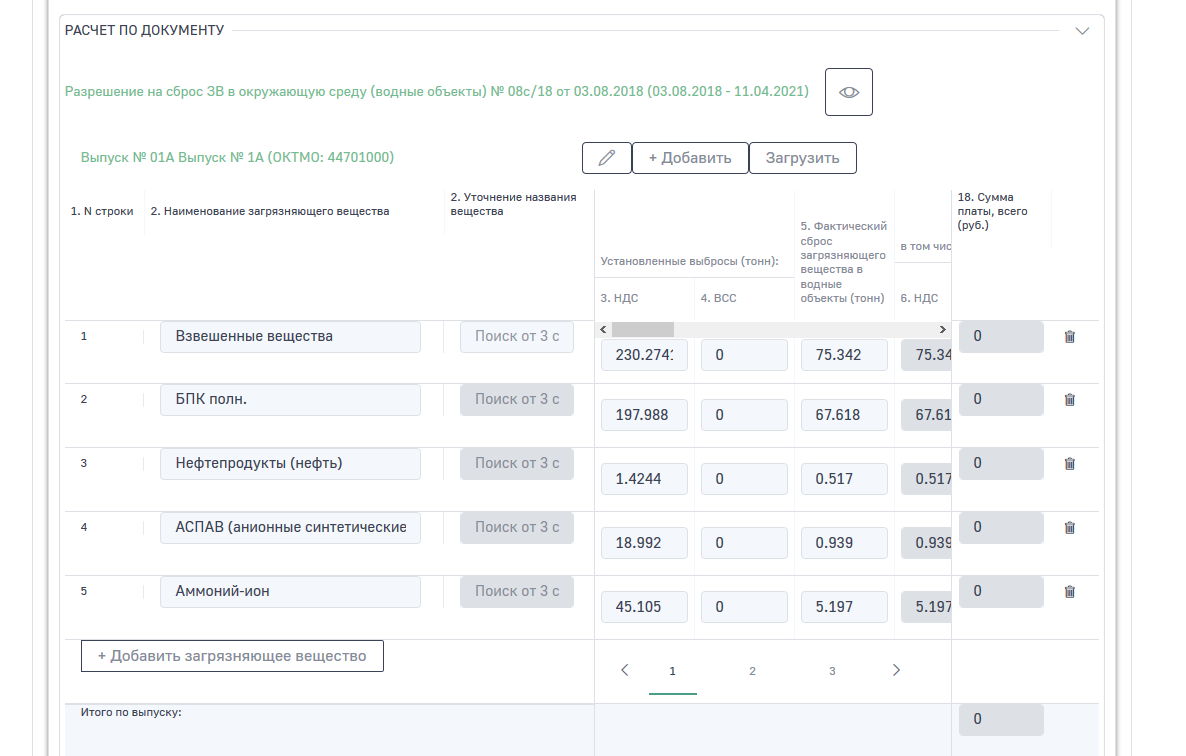
Task: Click the eye icon beside the permit title
Action: pyautogui.click(x=848, y=92)
